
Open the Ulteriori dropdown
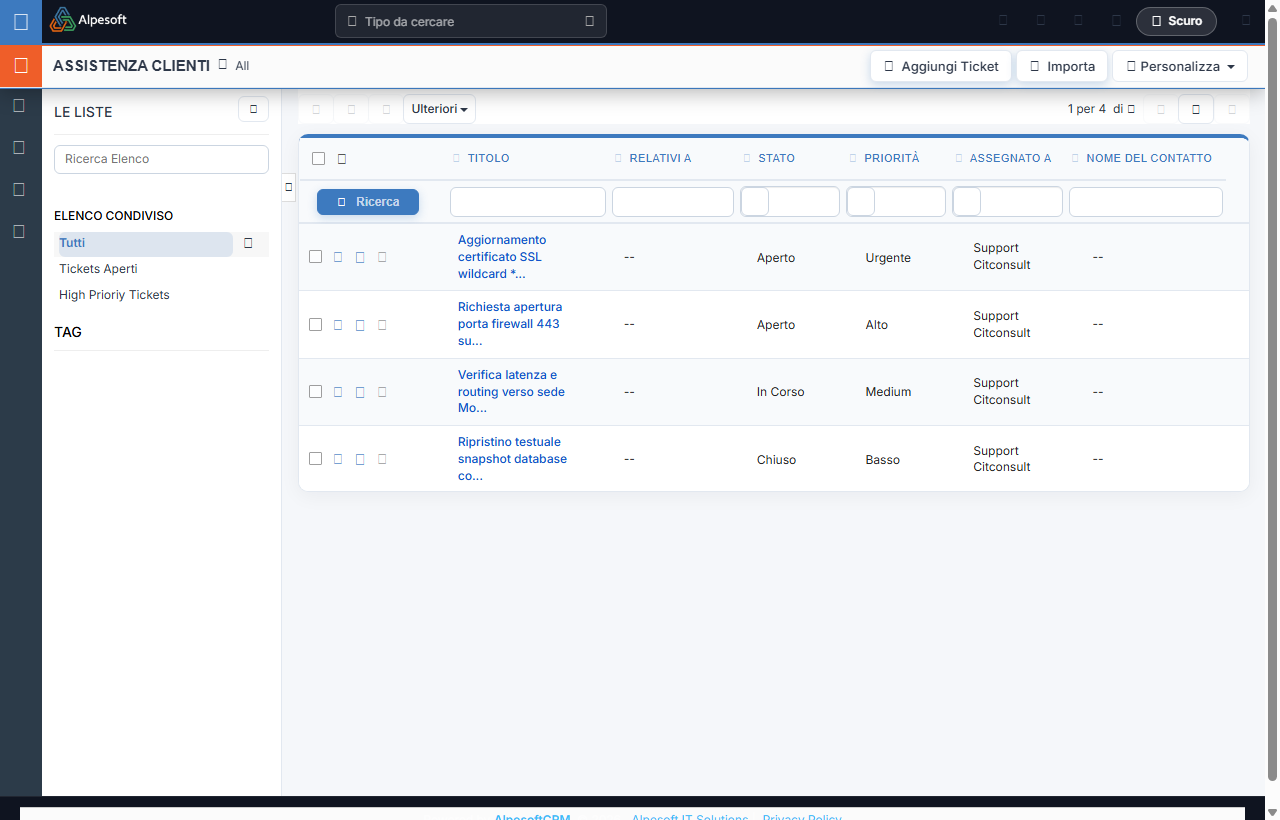pyautogui.click(x=439, y=109)
